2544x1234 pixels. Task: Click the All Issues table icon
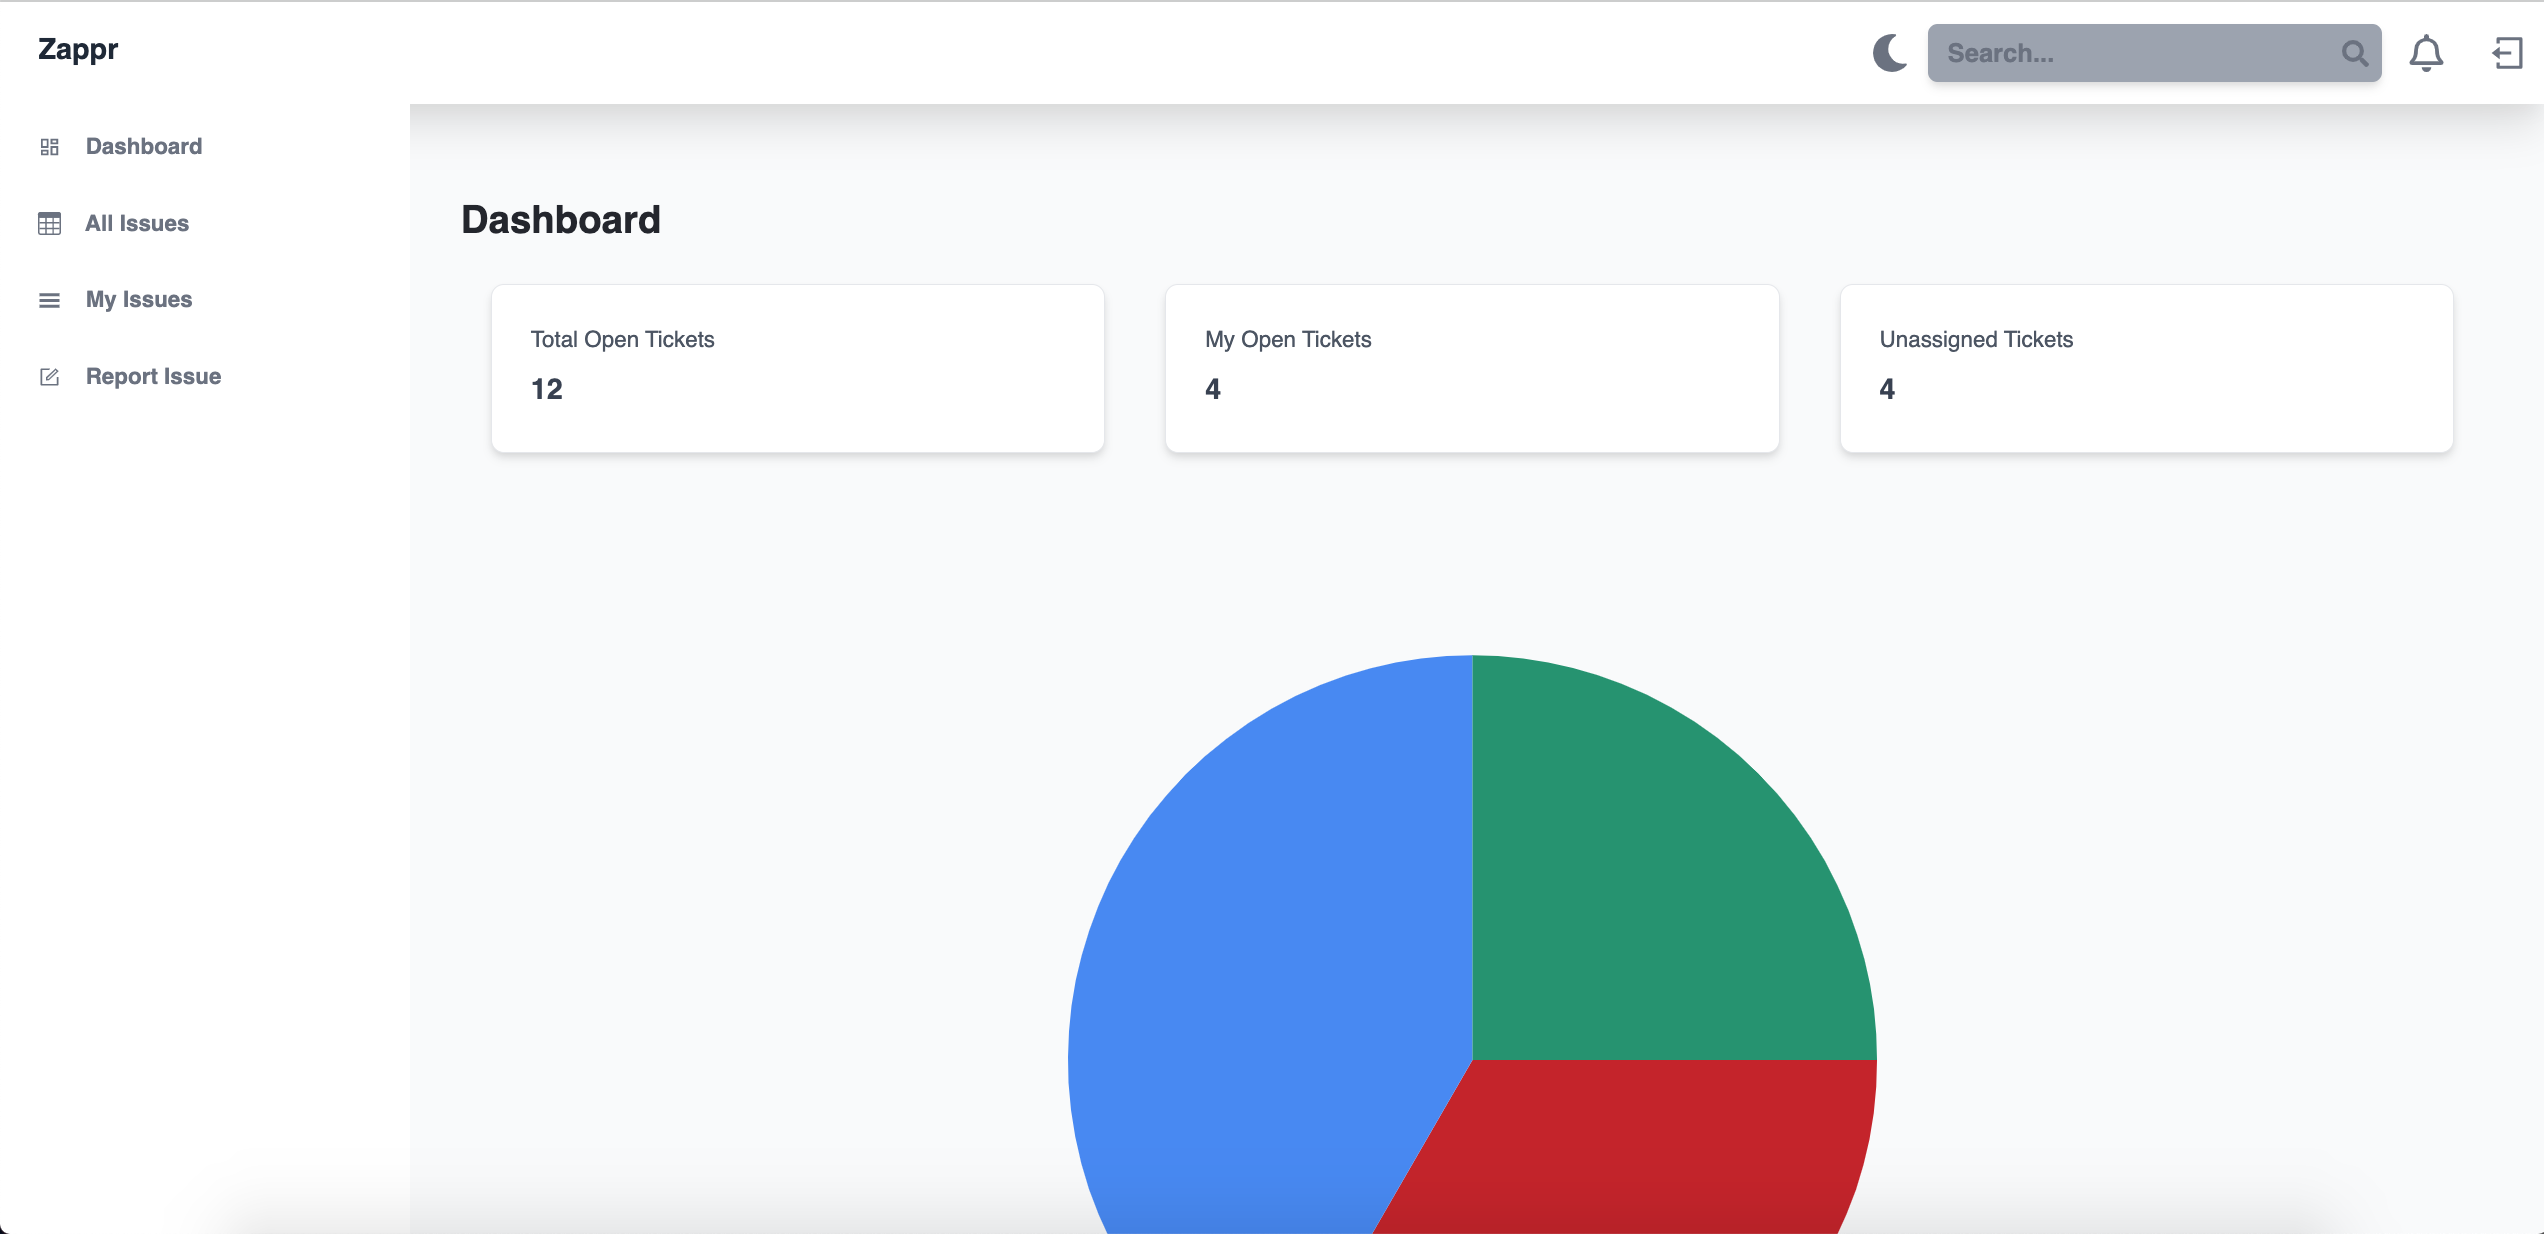point(50,224)
